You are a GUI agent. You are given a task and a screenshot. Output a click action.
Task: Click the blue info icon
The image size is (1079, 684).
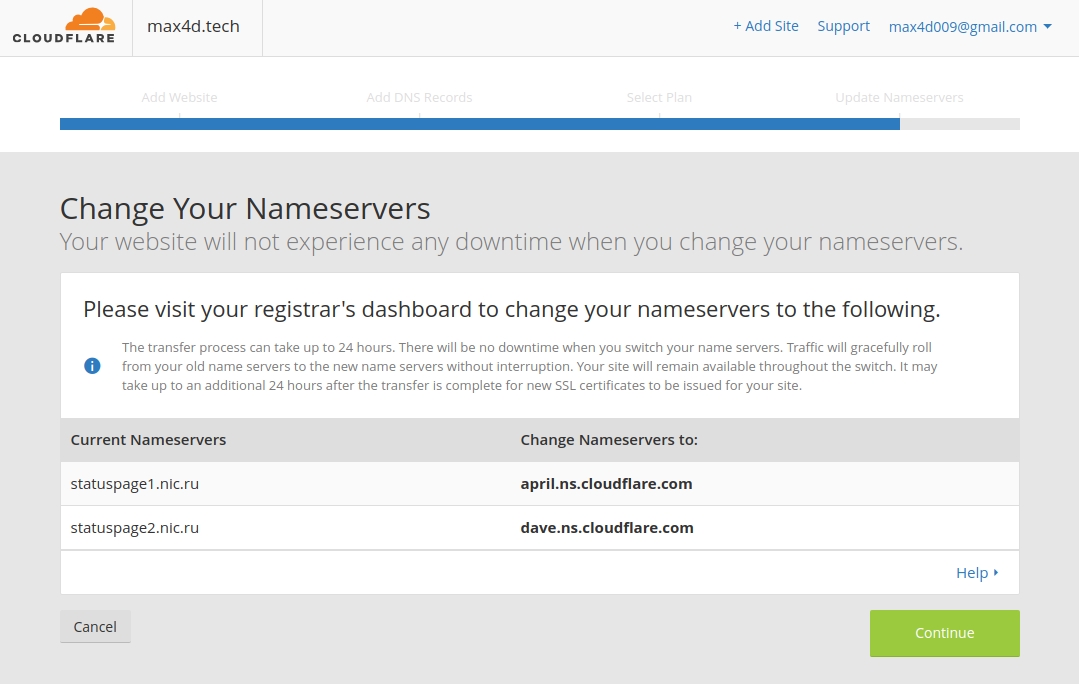pyautogui.click(x=92, y=366)
